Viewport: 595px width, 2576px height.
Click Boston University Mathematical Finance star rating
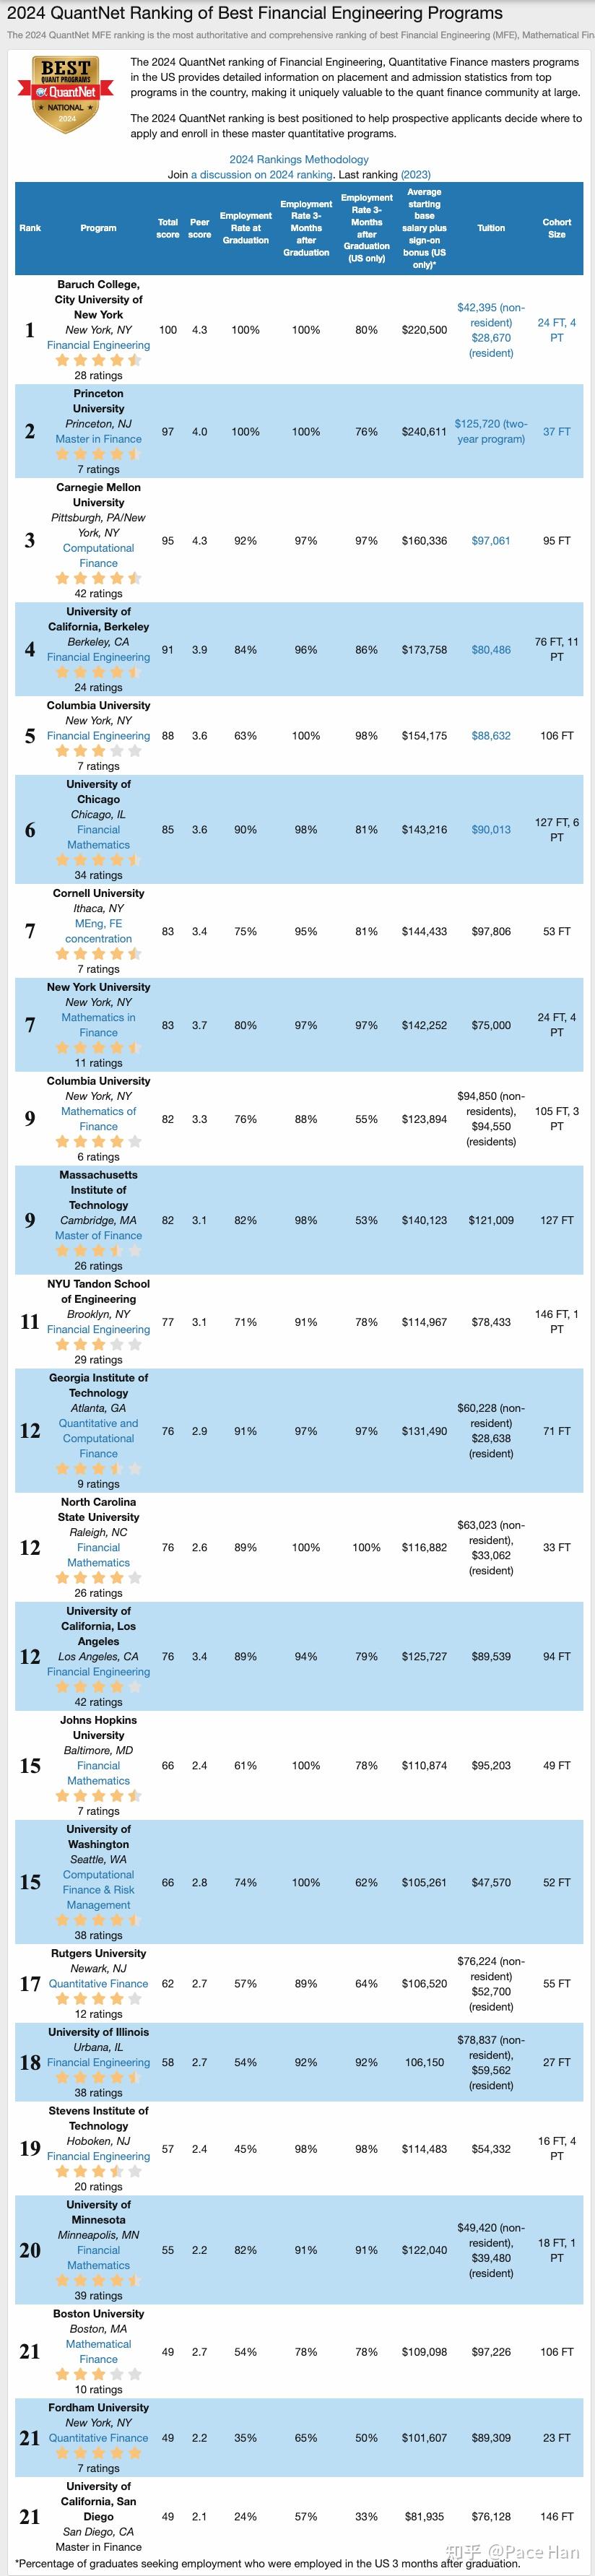(98, 2374)
